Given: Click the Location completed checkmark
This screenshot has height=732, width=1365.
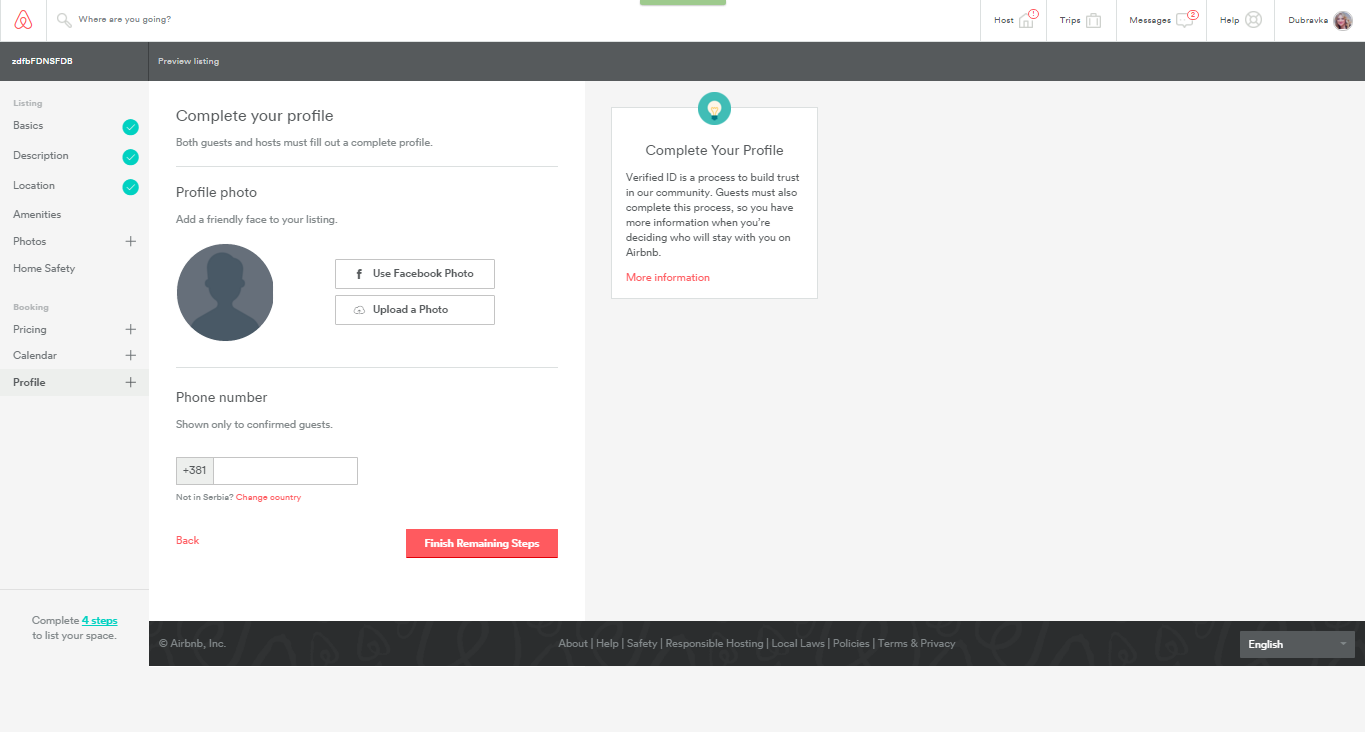Looking at the screenshot, I should point(130,187).
